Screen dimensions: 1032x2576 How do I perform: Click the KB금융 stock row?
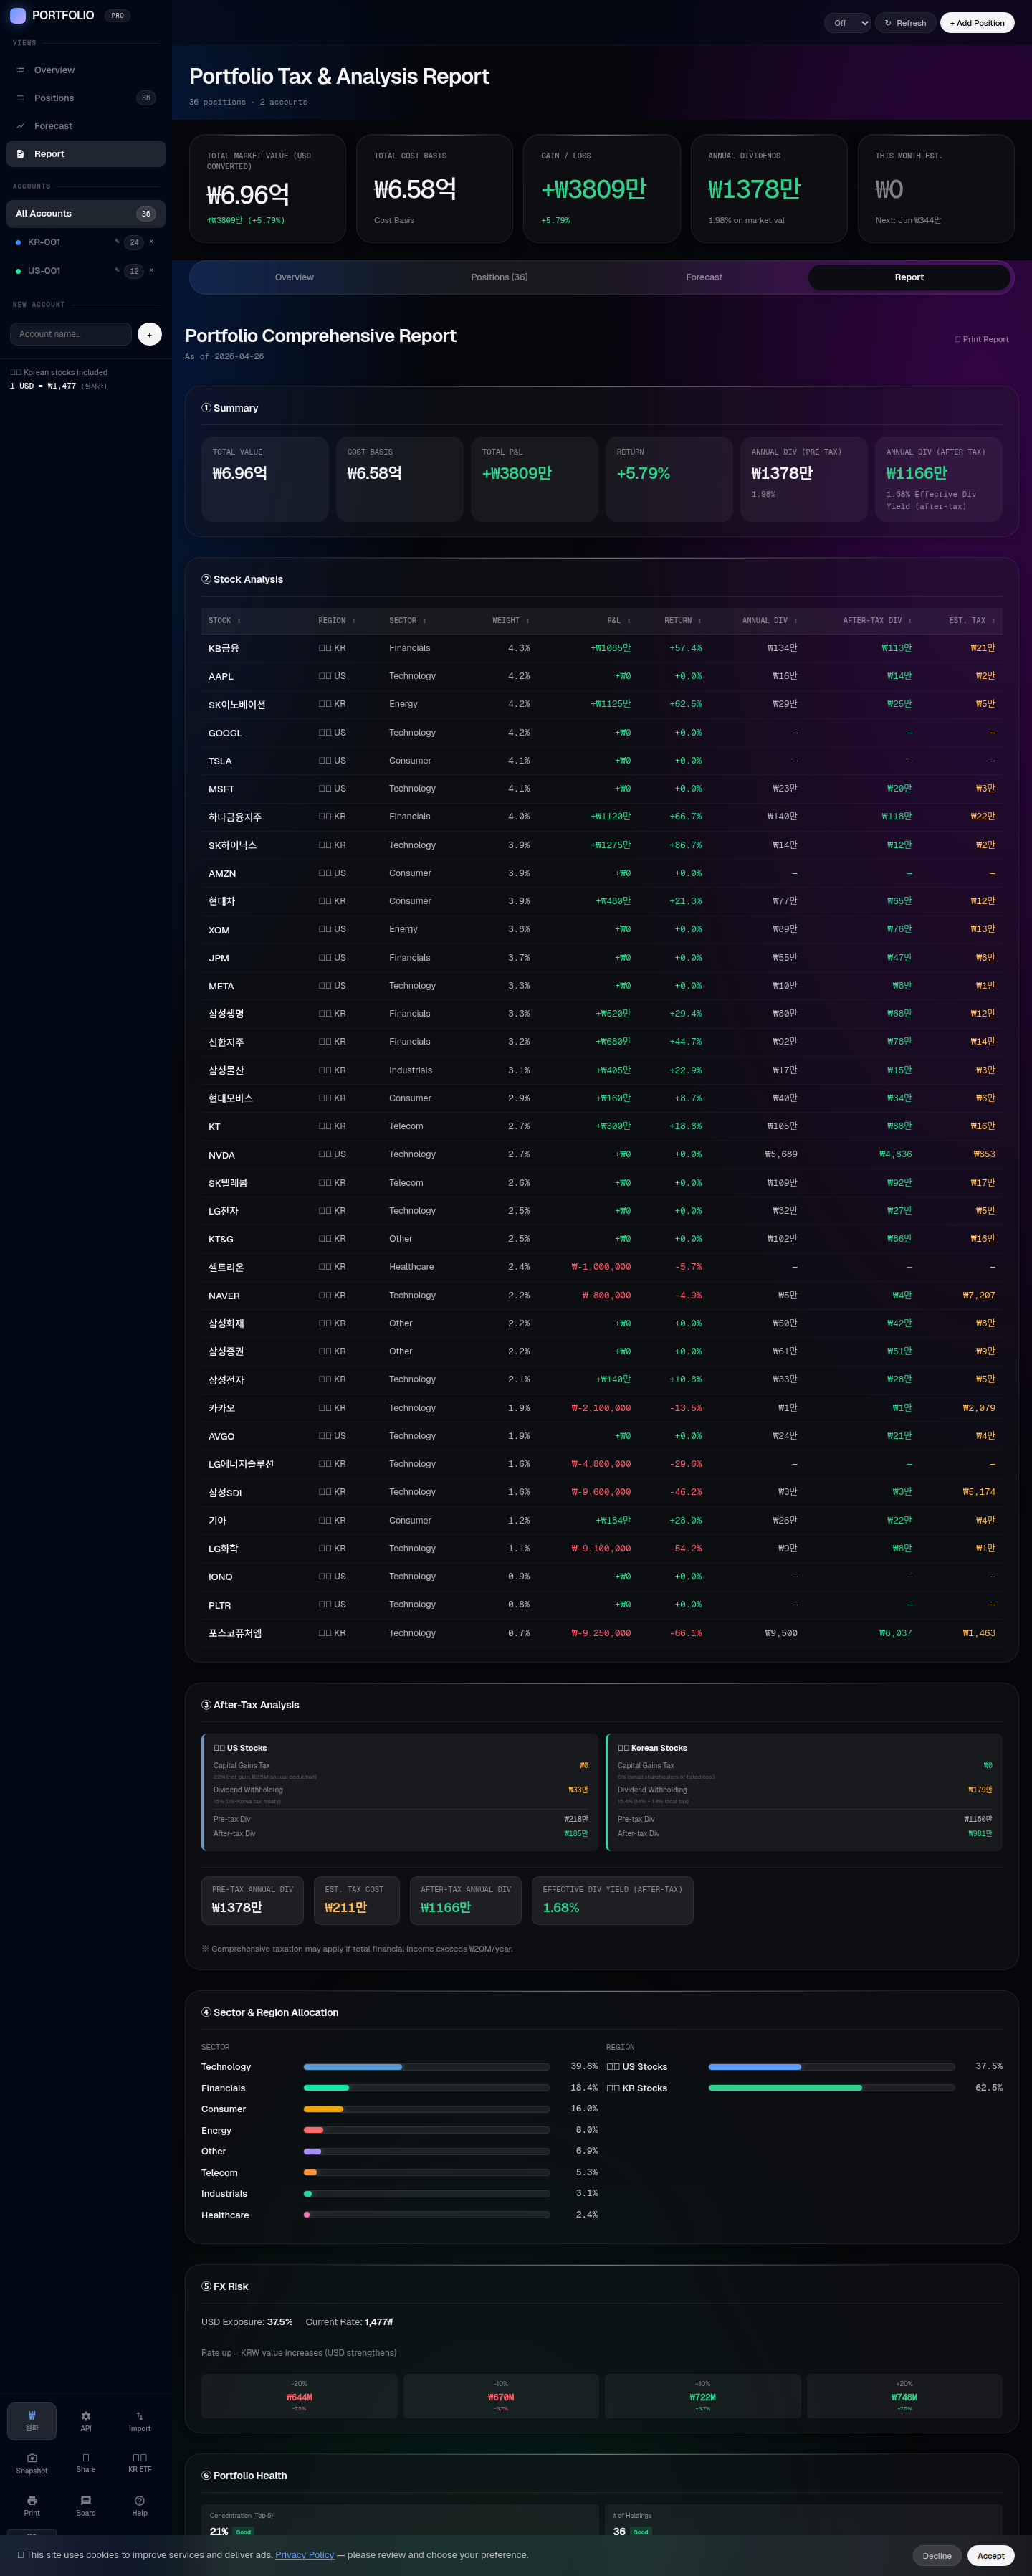click(602, 648)
